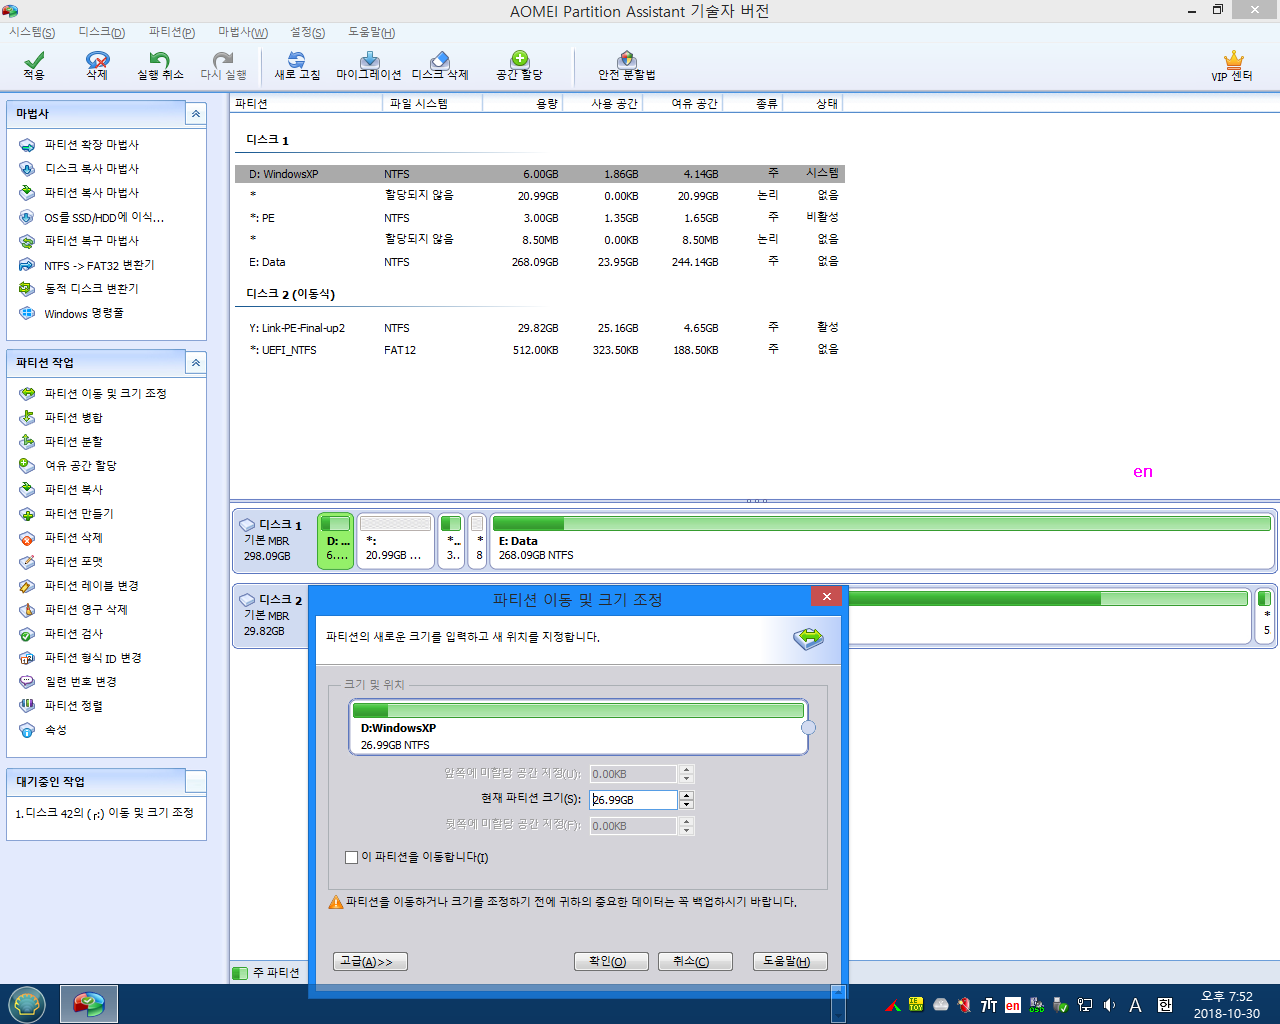The image size is (1280, 1024).
Task: Decrease 현재 파티션 크기 with down arrow
Action: pos(686,805)
